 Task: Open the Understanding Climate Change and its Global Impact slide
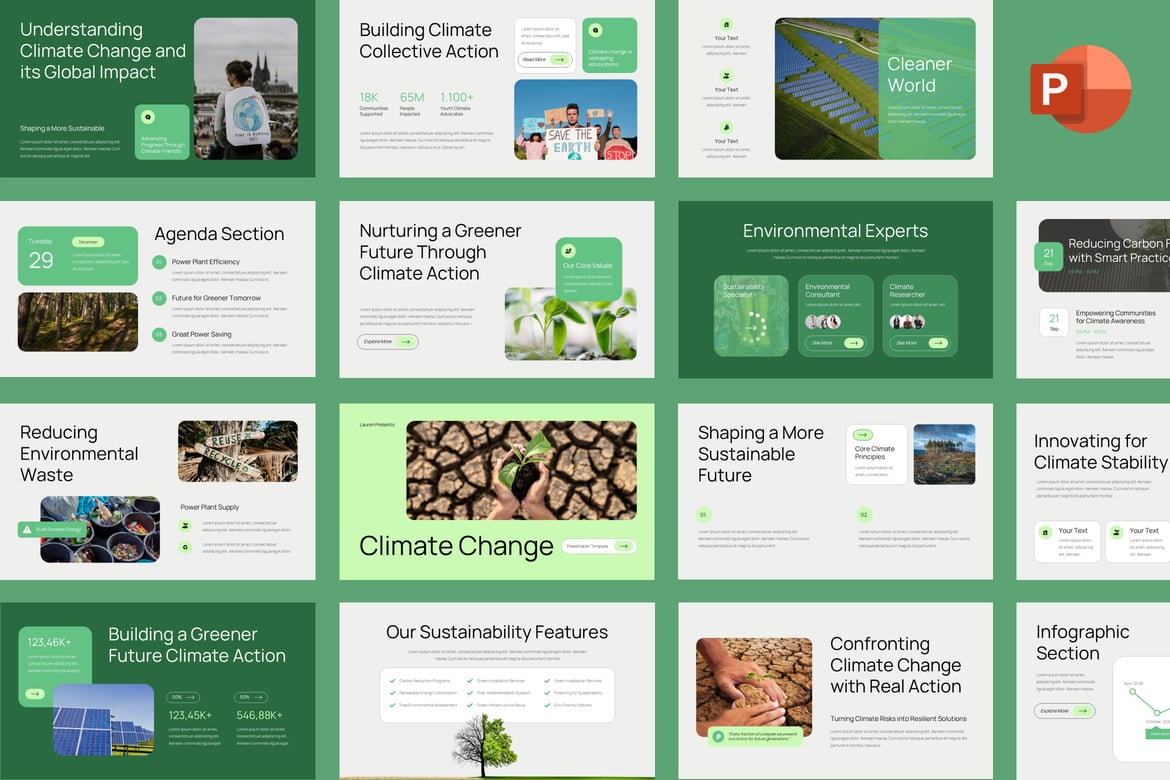pyautogui.click(x=157, y=89)
